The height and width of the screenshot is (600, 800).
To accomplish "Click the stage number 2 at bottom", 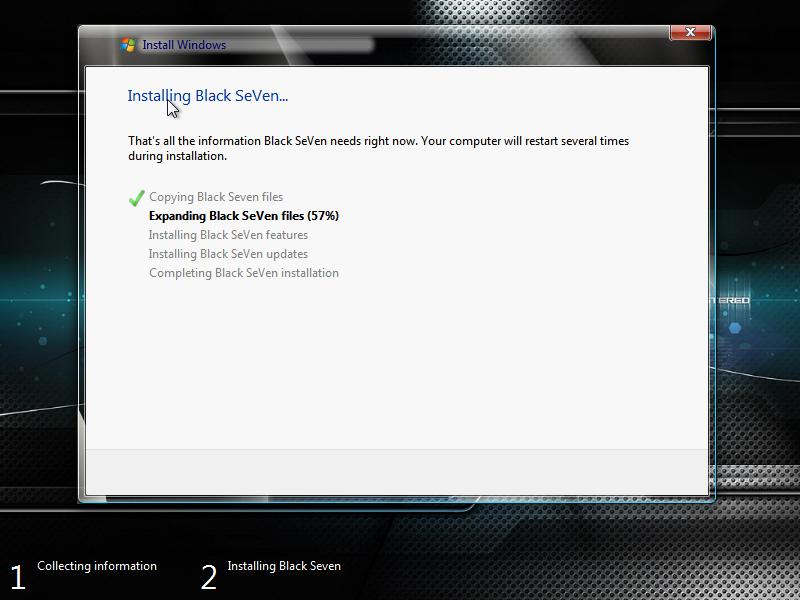I will point(209,578).
